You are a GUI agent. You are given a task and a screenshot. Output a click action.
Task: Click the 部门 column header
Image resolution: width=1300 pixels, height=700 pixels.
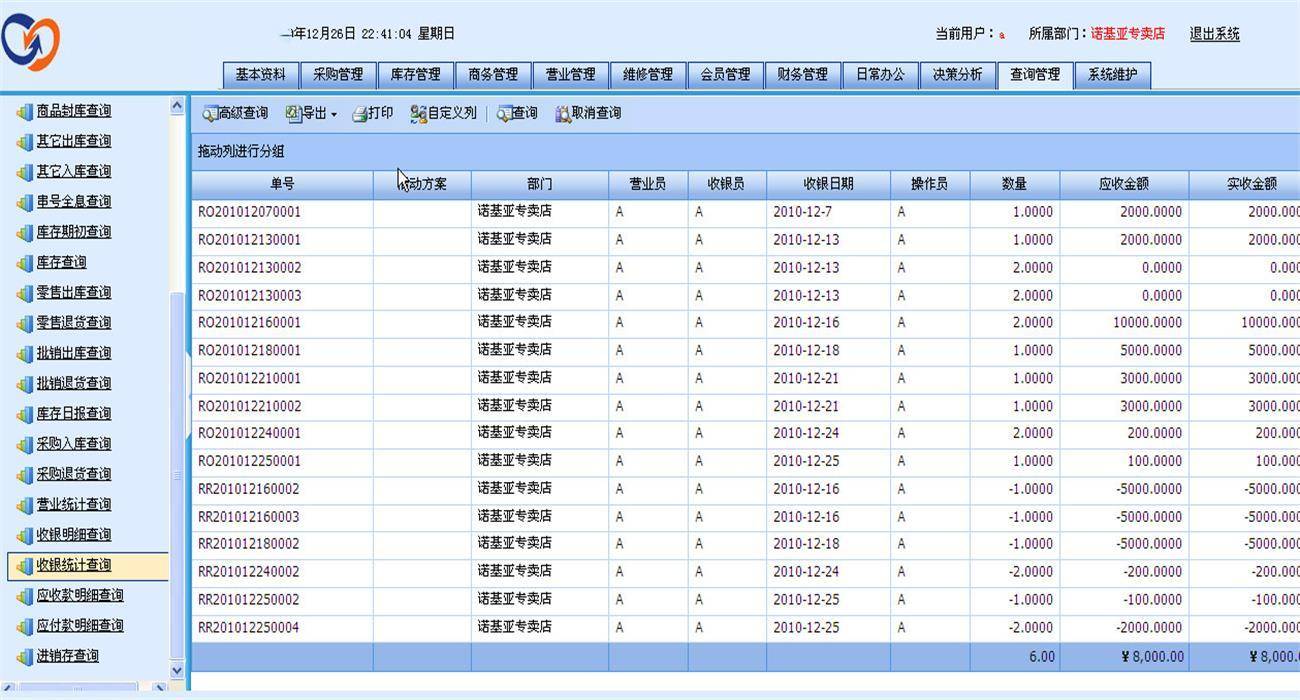[539, 185]
